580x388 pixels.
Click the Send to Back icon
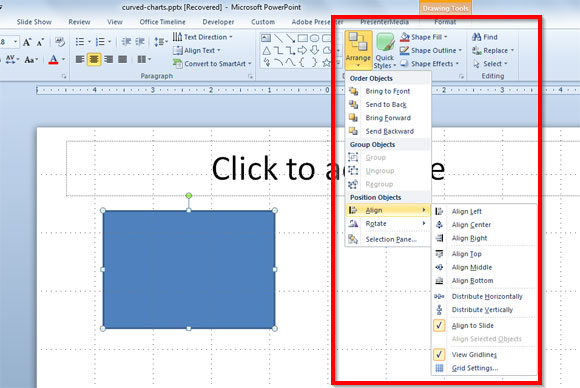pyautogui.click(x=353, y=104)
